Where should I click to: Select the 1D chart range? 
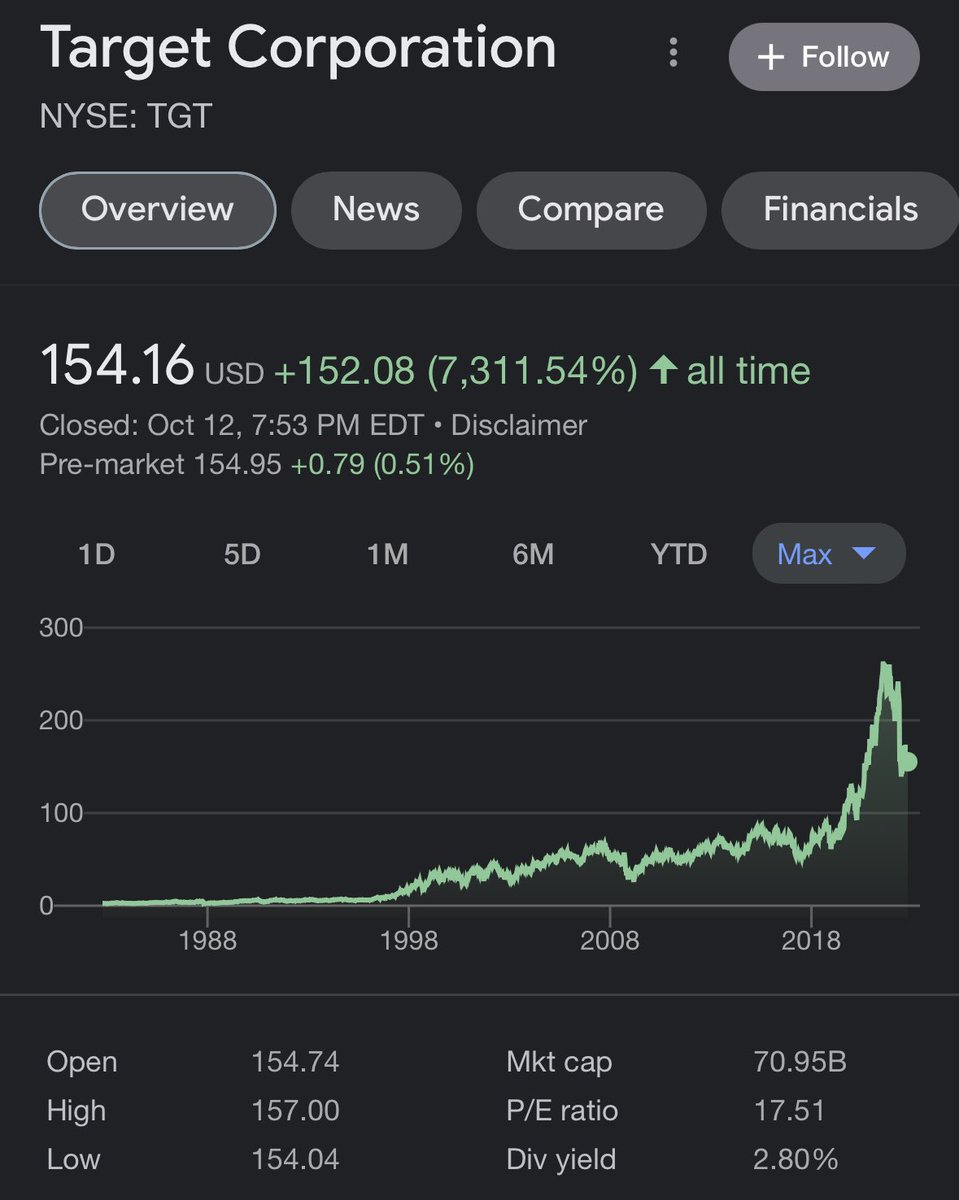click(x=97, y=554)
